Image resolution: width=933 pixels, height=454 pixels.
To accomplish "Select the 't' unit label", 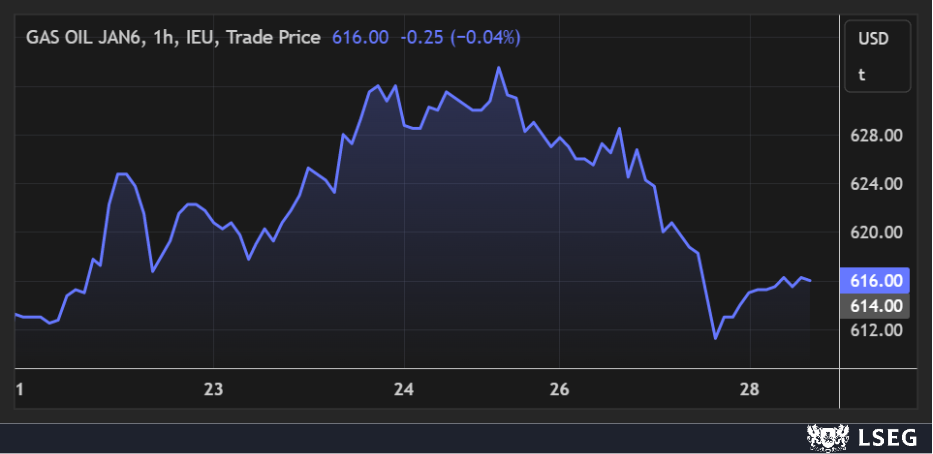I will 861,74.
